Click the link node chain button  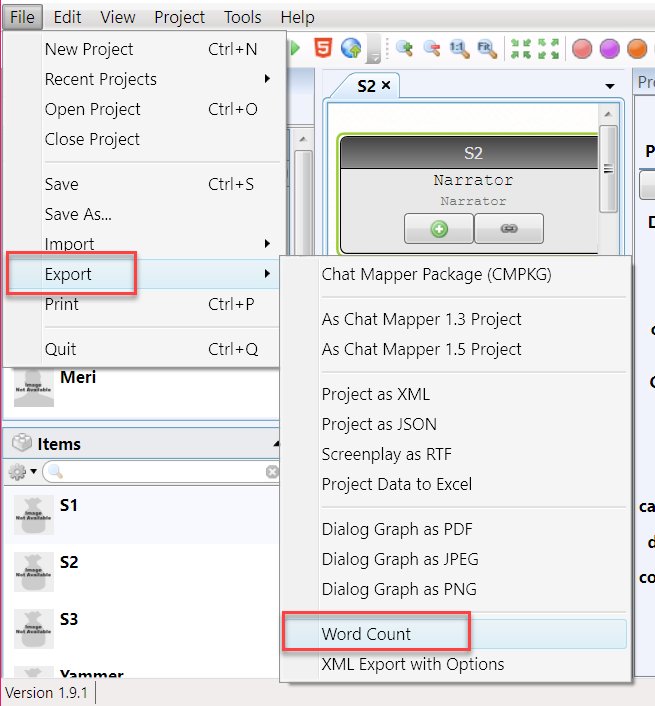(509, 229)
